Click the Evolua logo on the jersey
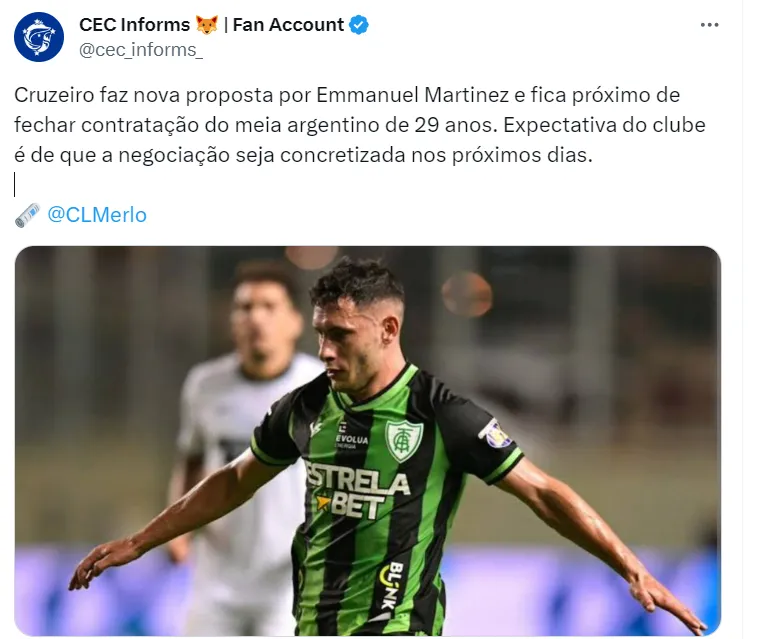This screenshot has width=763, height=639. point(351,435)
